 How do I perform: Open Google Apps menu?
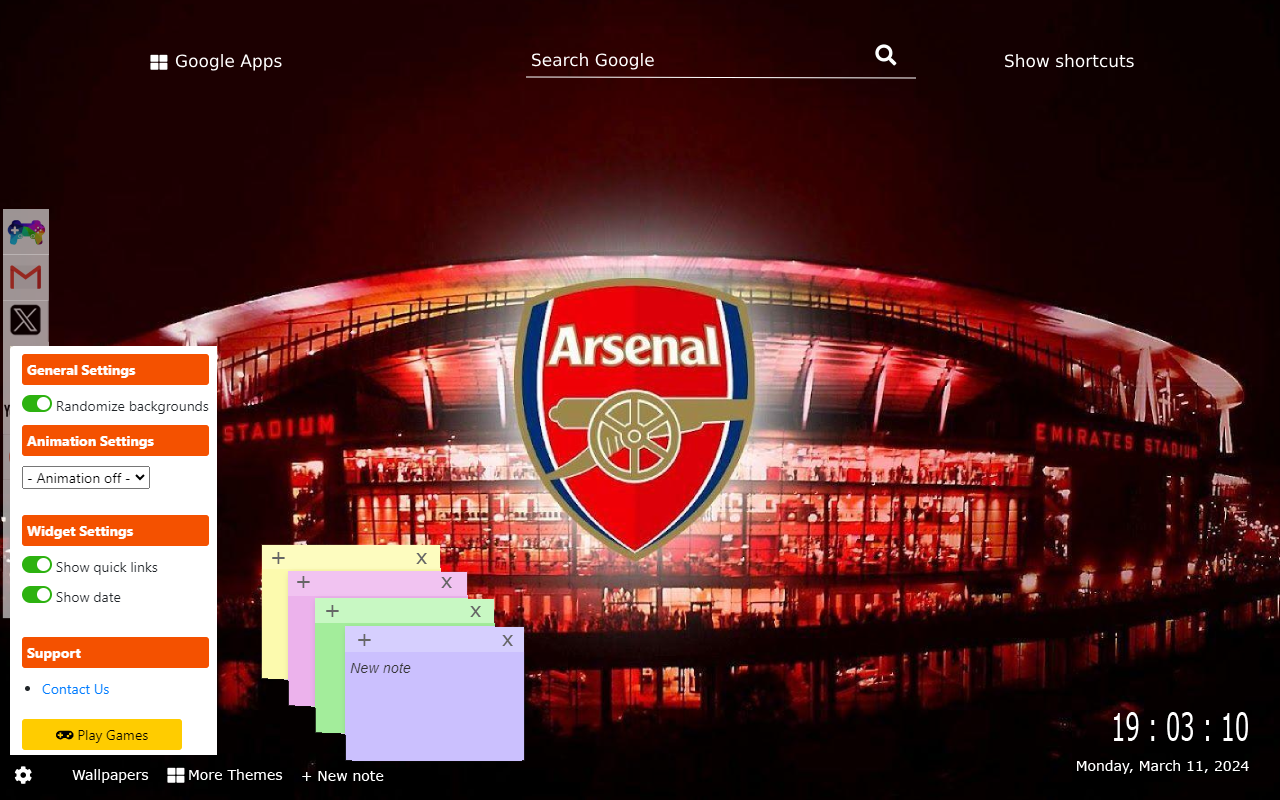pos(216,61)
